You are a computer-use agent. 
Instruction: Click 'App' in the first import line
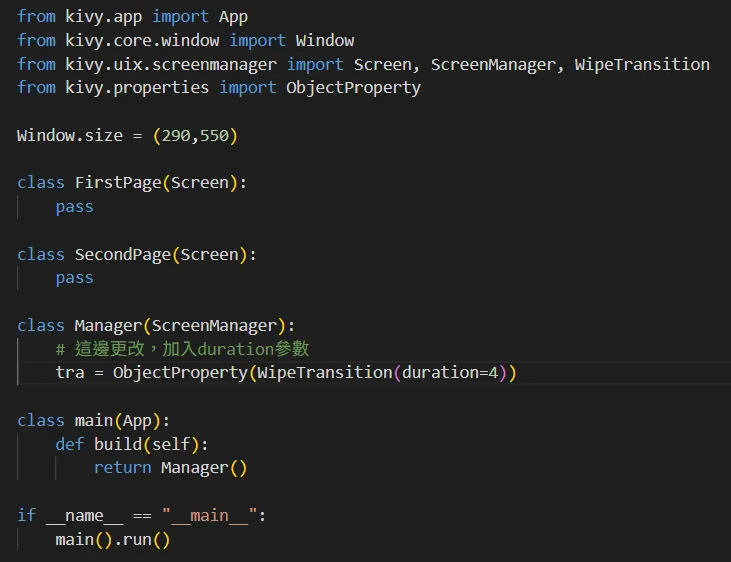click(x=233, y=17)
